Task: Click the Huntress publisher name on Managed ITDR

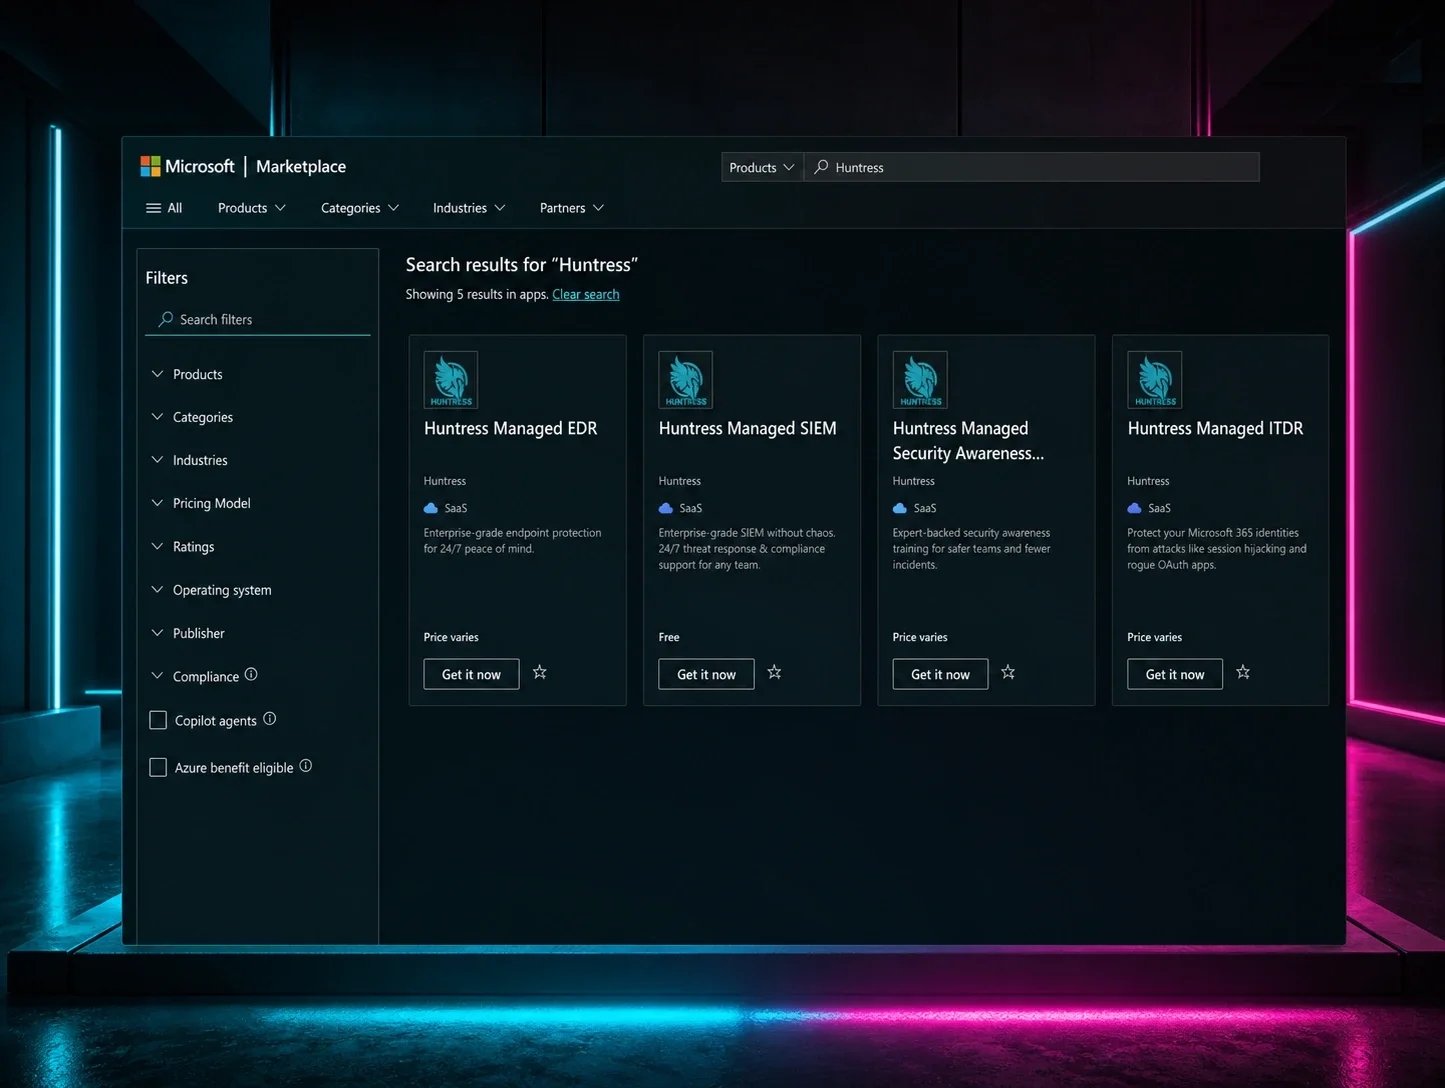Action: click(1149, 481)
